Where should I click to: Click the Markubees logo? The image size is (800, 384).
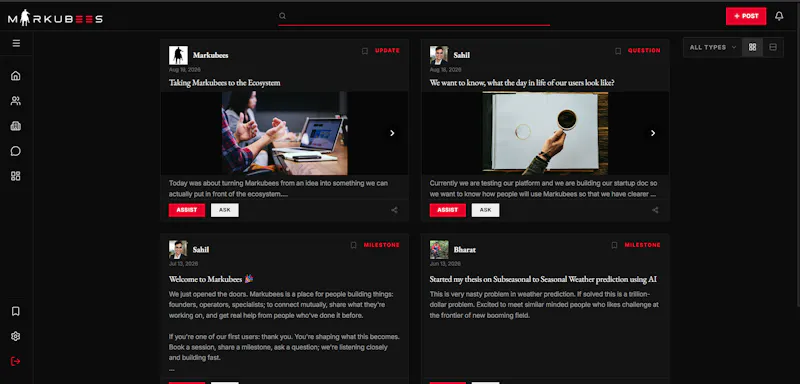pyautogui.click(x=55, y=18)
